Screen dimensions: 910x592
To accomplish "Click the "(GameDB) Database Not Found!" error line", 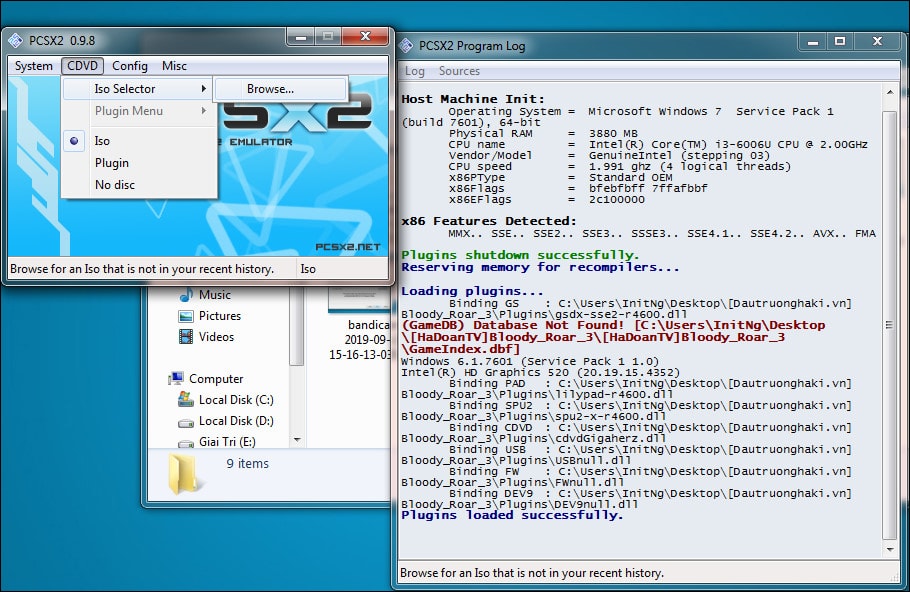I will point(613,337).
